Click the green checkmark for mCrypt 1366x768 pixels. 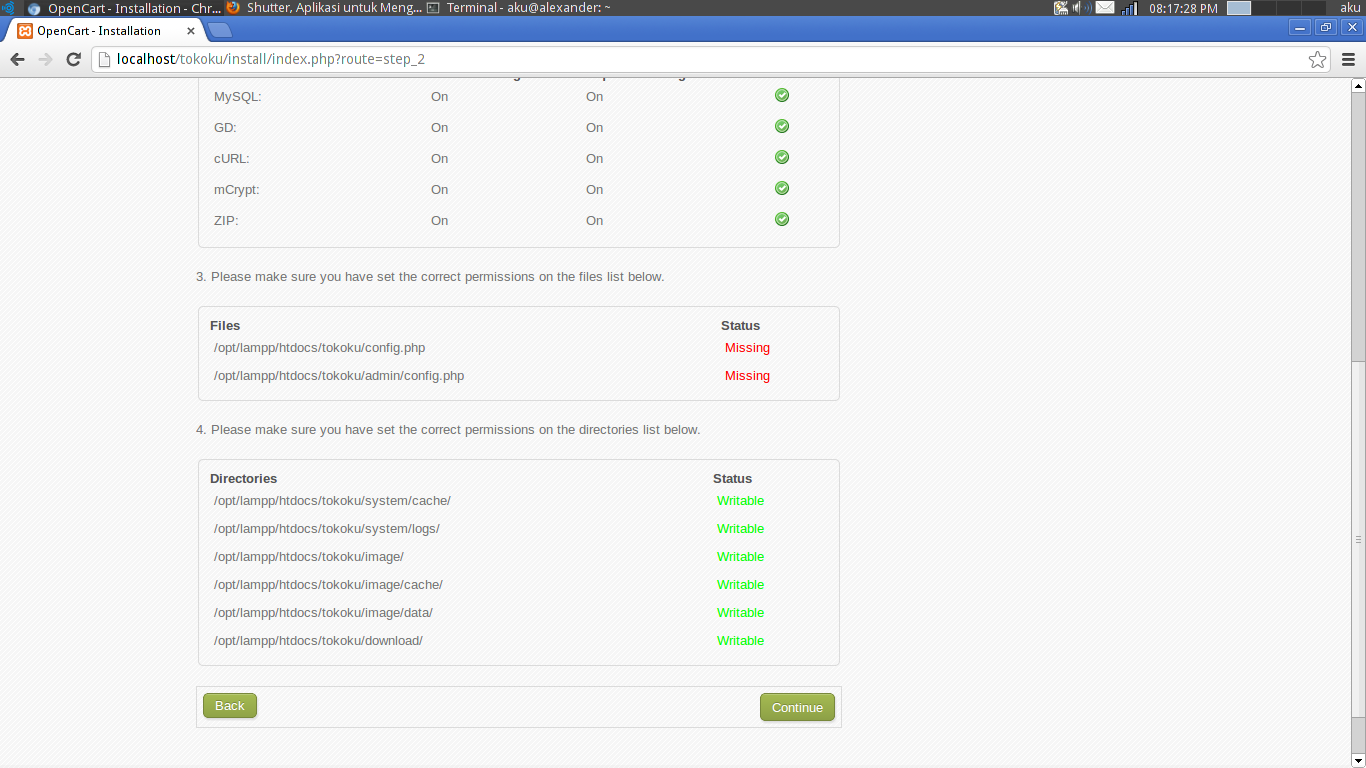(782, 188)
